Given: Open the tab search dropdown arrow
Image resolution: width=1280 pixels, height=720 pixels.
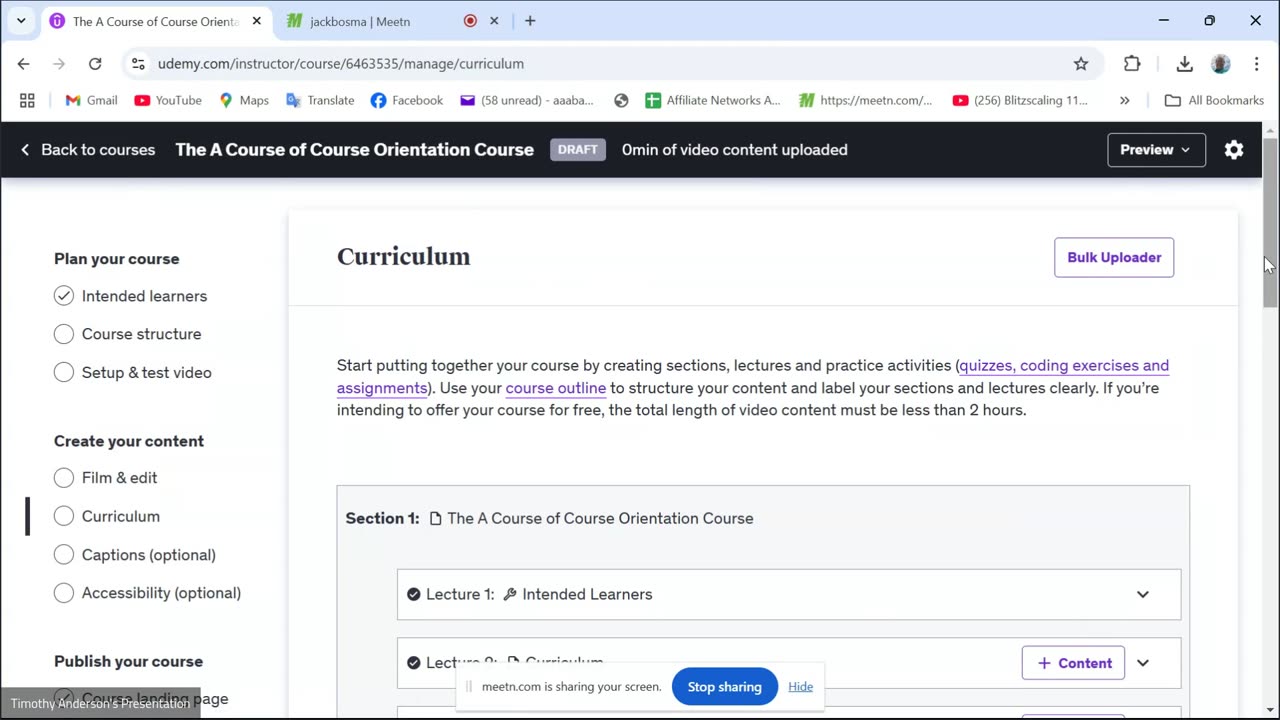Looking at the screenshot, I should point(20,20).
